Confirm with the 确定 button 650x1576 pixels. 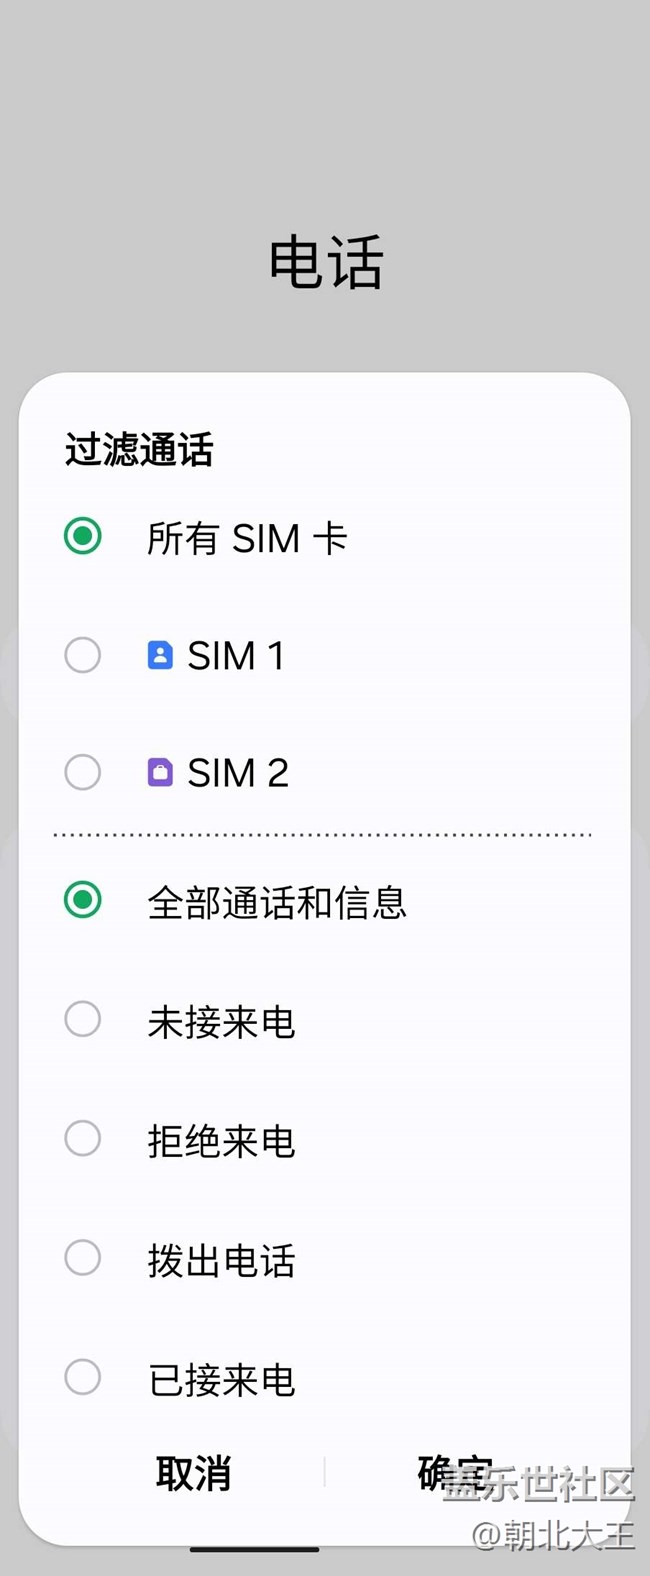point(455,1473)
